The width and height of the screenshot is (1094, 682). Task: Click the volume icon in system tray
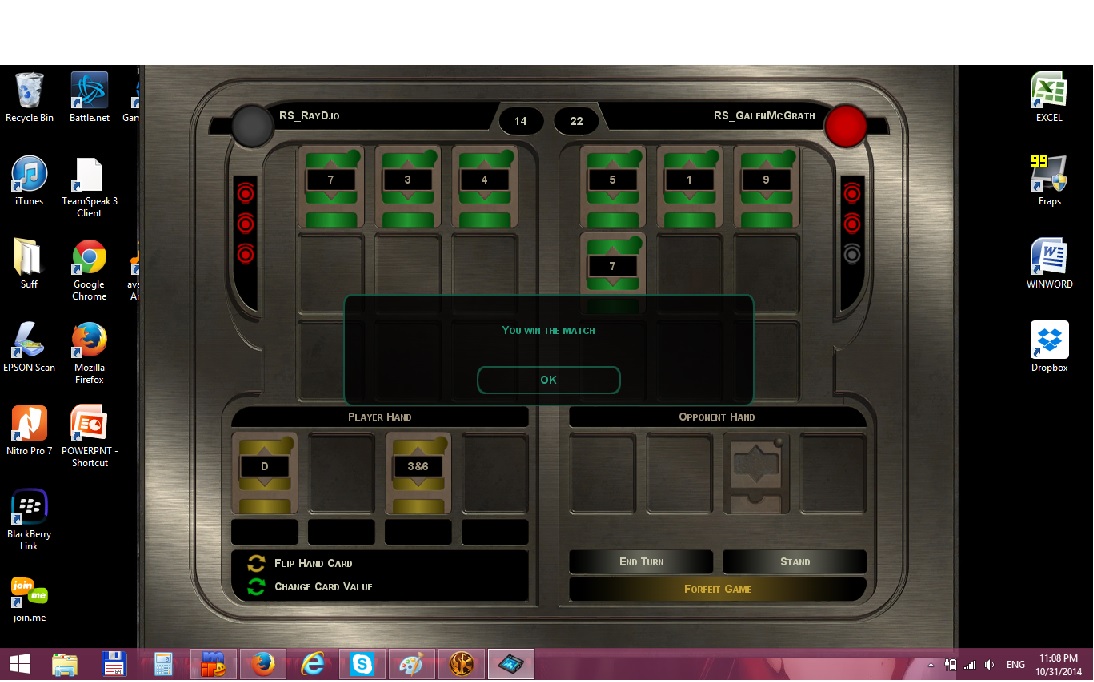click(989, 664)
